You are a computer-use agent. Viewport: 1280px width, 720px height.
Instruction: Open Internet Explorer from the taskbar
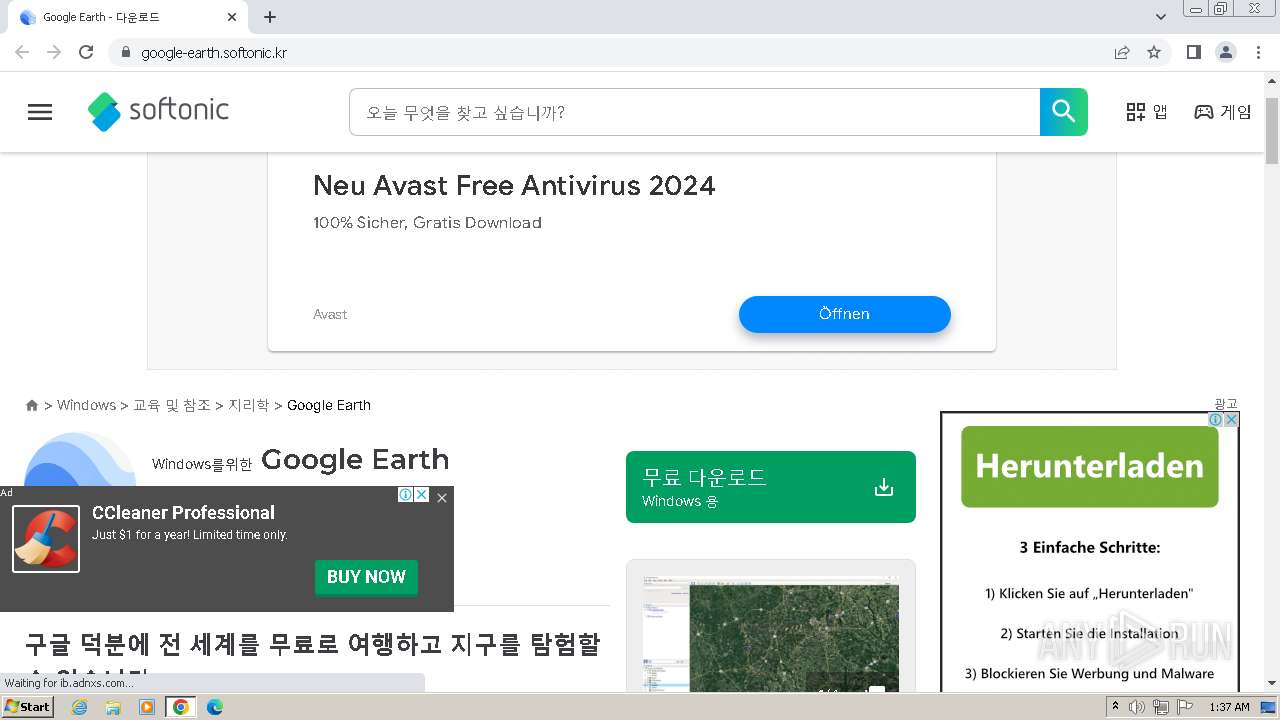coord(79,707)
